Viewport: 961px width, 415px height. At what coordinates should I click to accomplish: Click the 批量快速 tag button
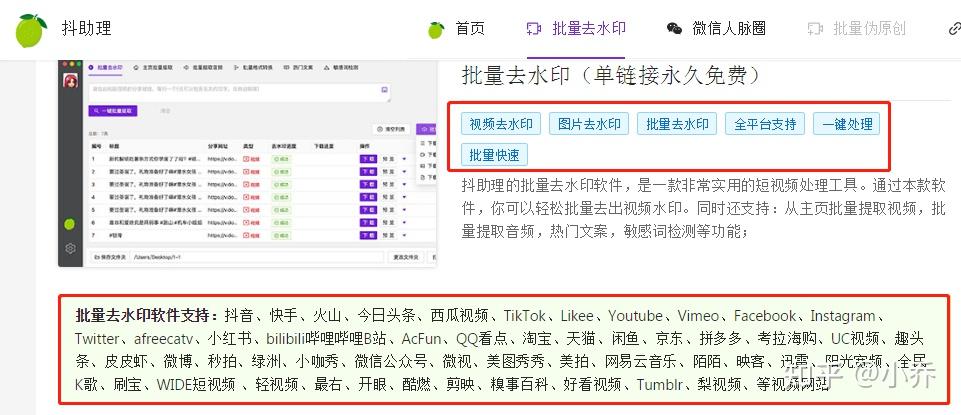point(495,155)
